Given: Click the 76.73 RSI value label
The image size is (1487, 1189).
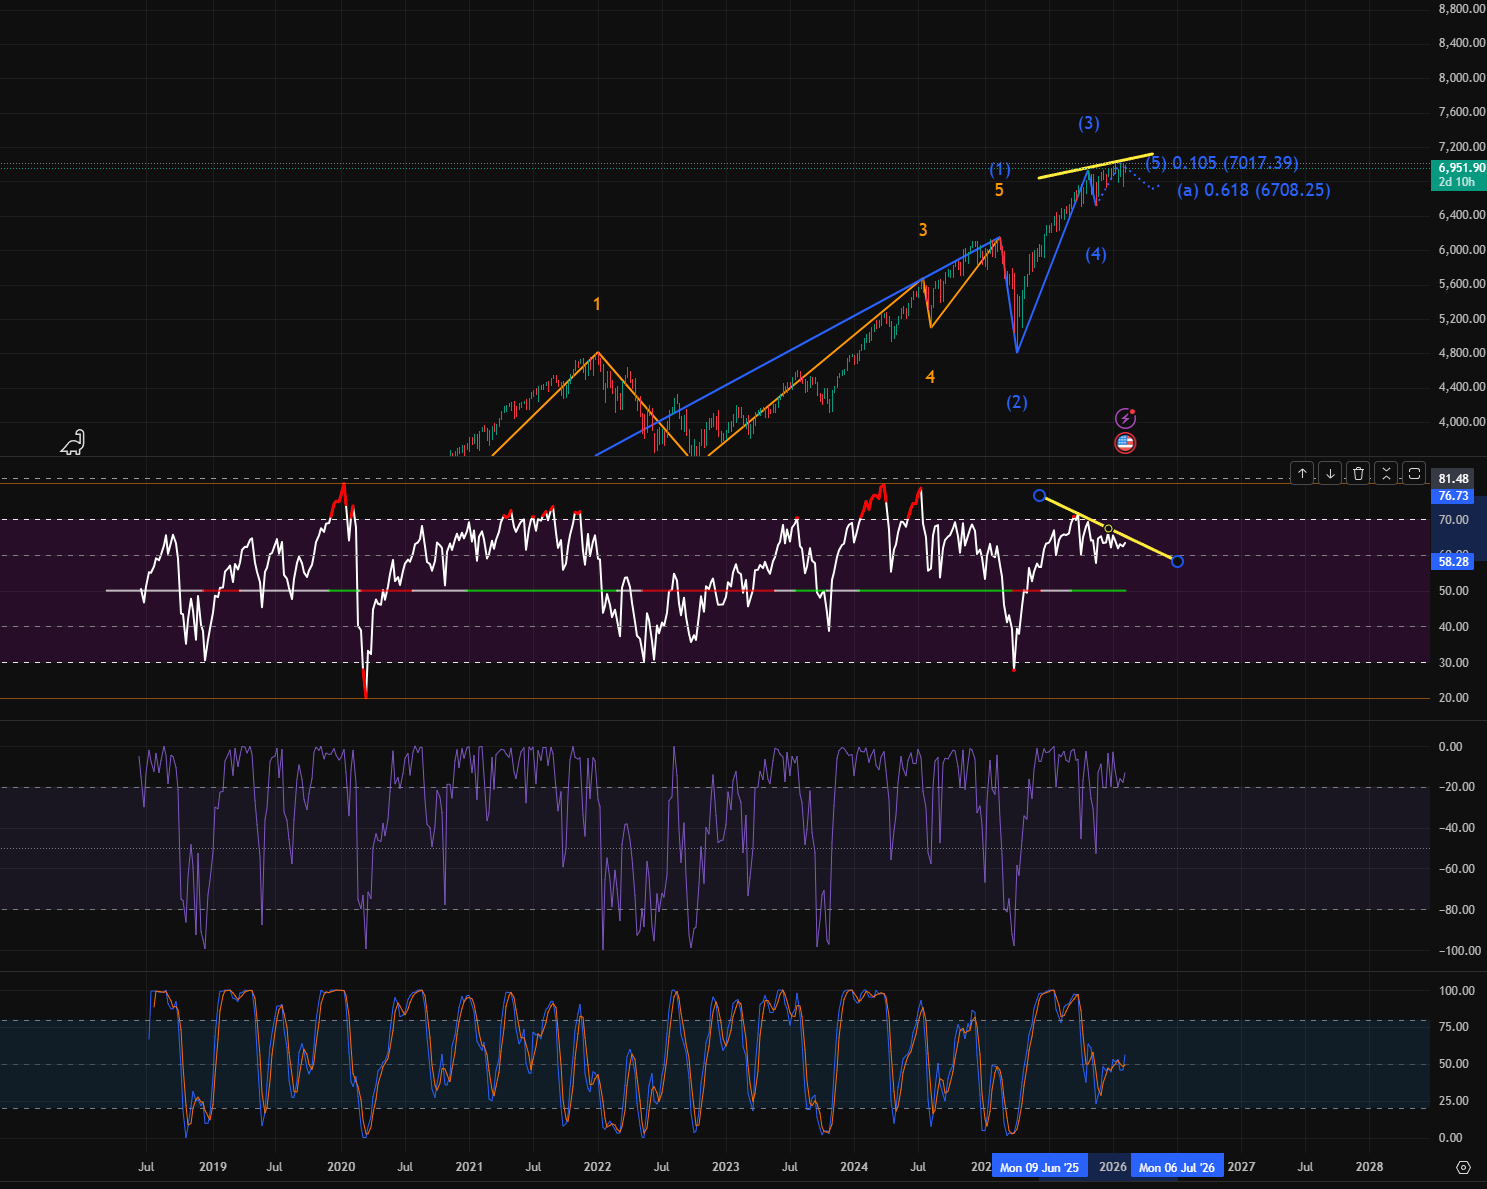Looking at the screenshot, I should 1454,496.
